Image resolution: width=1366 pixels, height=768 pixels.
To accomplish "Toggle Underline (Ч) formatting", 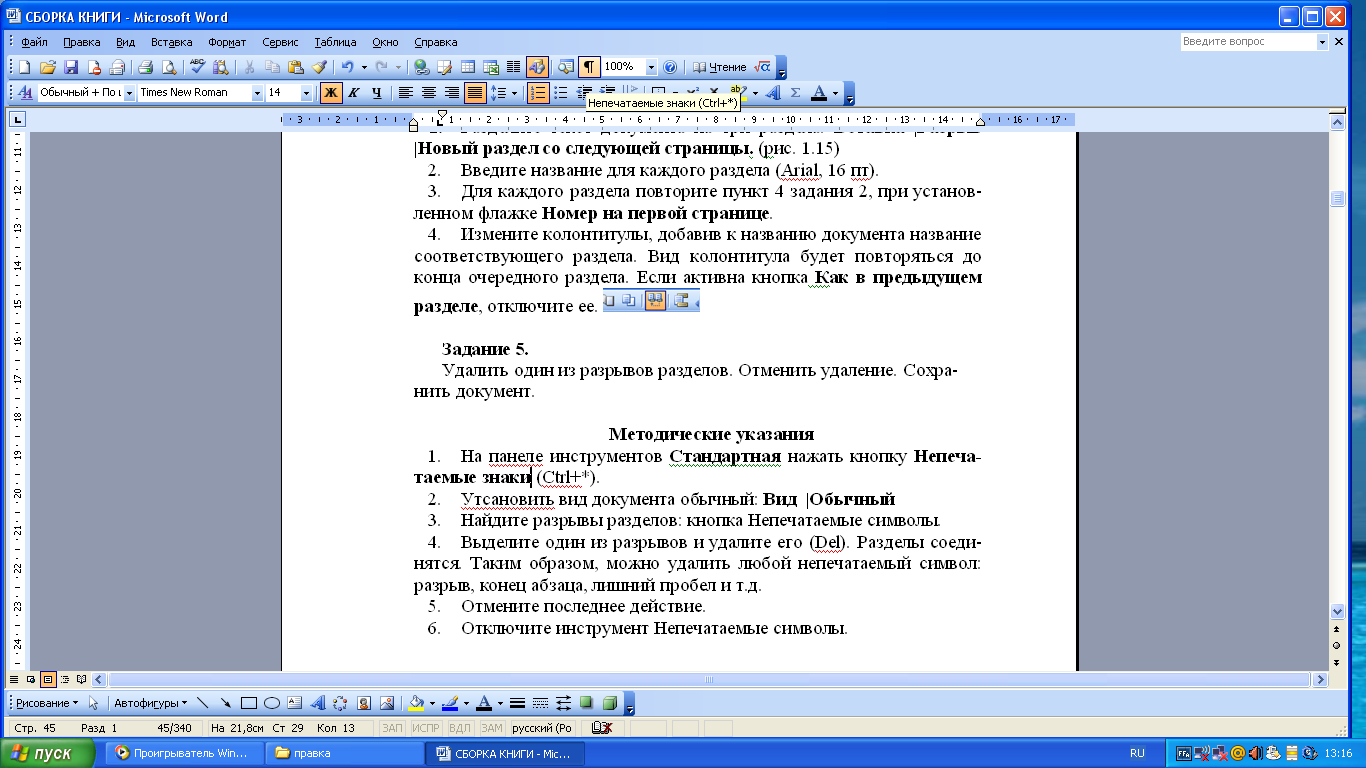I will 377,93.
